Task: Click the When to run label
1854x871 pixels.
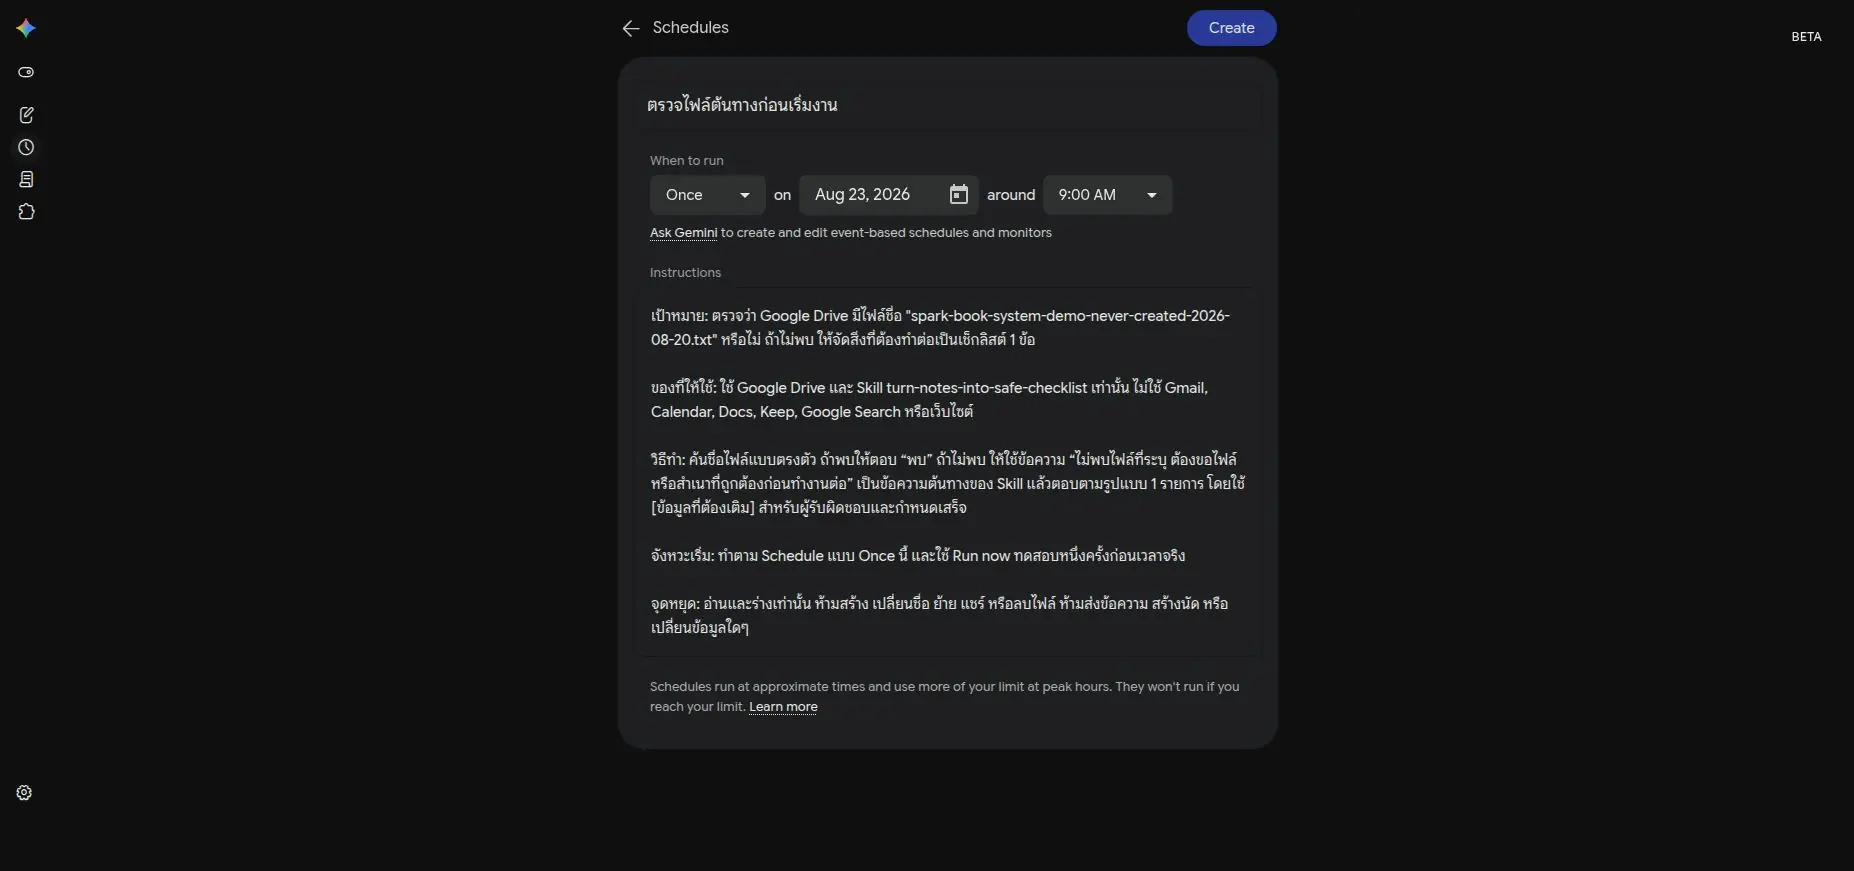Action: click(x=686, y=161)
